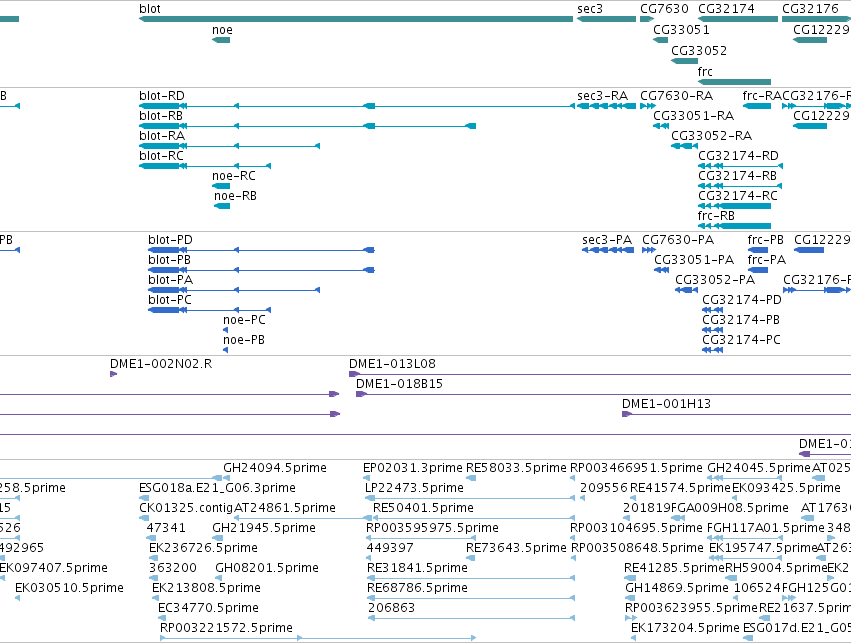The height and width of the screenshot is (643, 851).
Task: Click transcript blot-RD label
Action: point(162,96)
